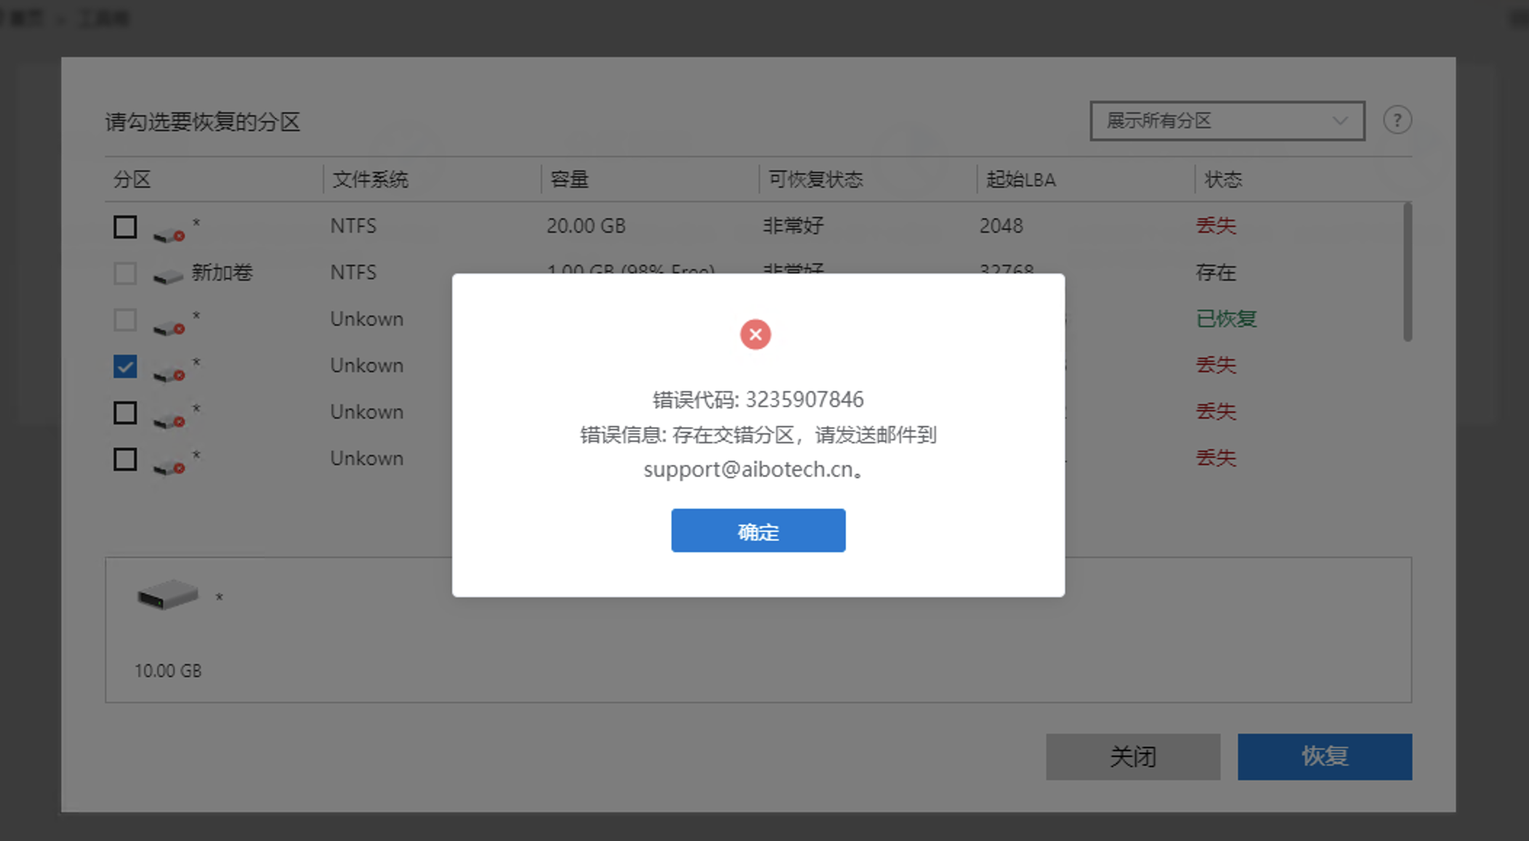Click the 文件系统 column header
The width and height of the screenshot is (1529, 841).
click(x=370, y=180)
